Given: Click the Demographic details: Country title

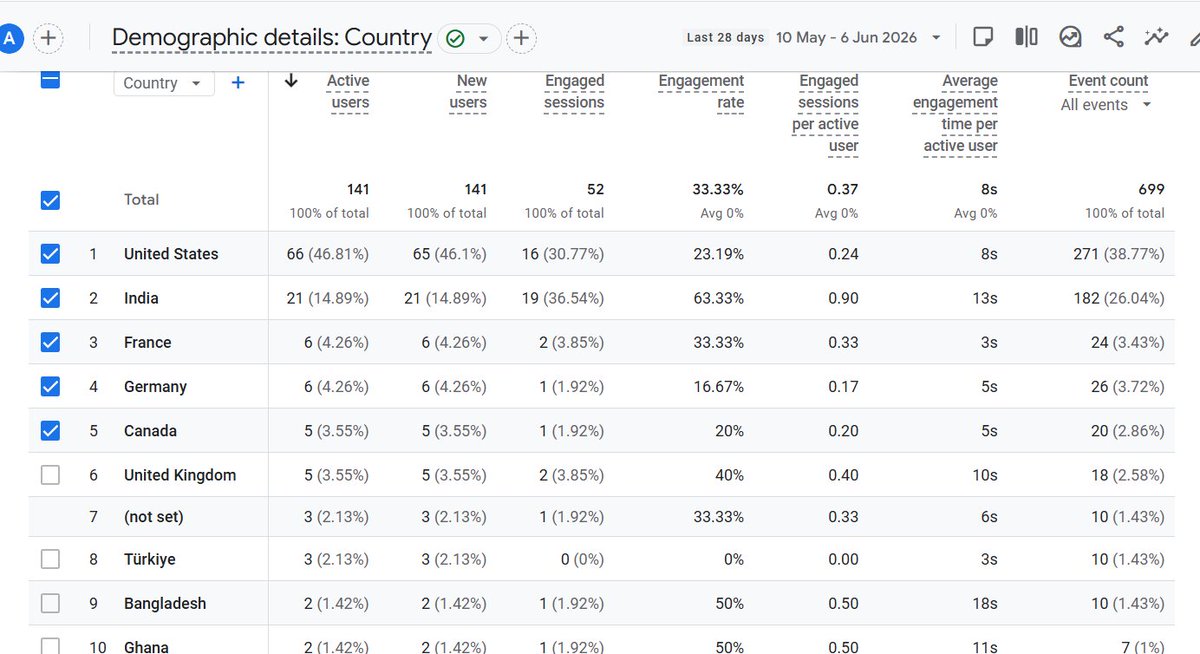Looking at the screenshot, I should click(272, 38).
